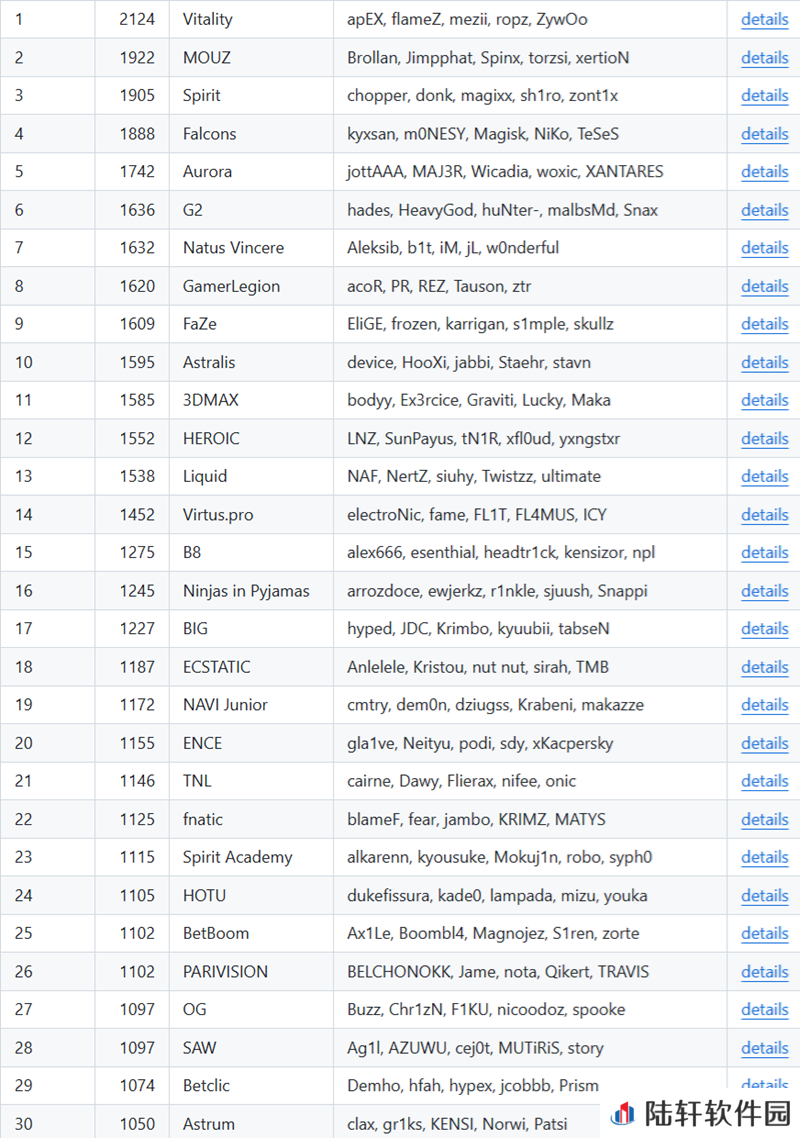Open 3DMAX details link
This screenshot has height=1138, width=800.
tap(764, 401)
